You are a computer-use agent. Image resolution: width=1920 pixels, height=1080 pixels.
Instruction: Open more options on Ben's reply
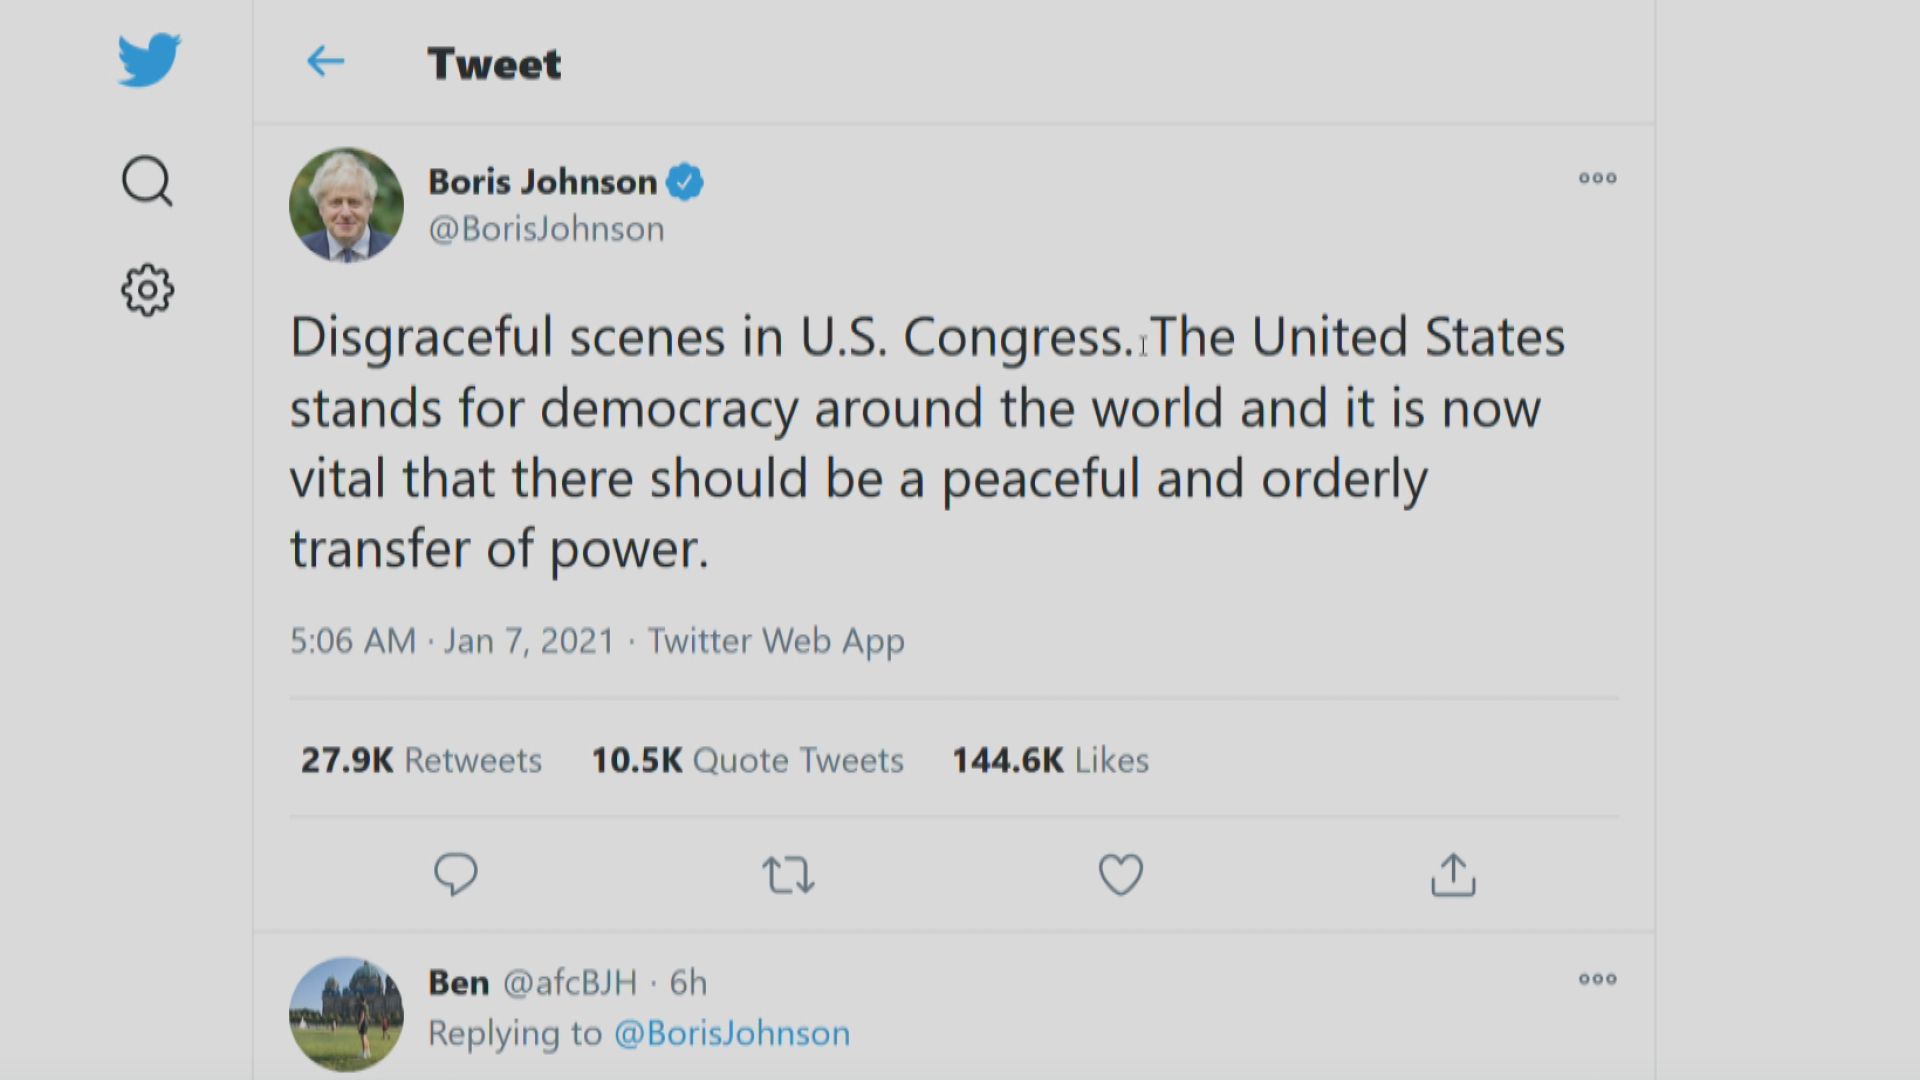pos(1597,979)
